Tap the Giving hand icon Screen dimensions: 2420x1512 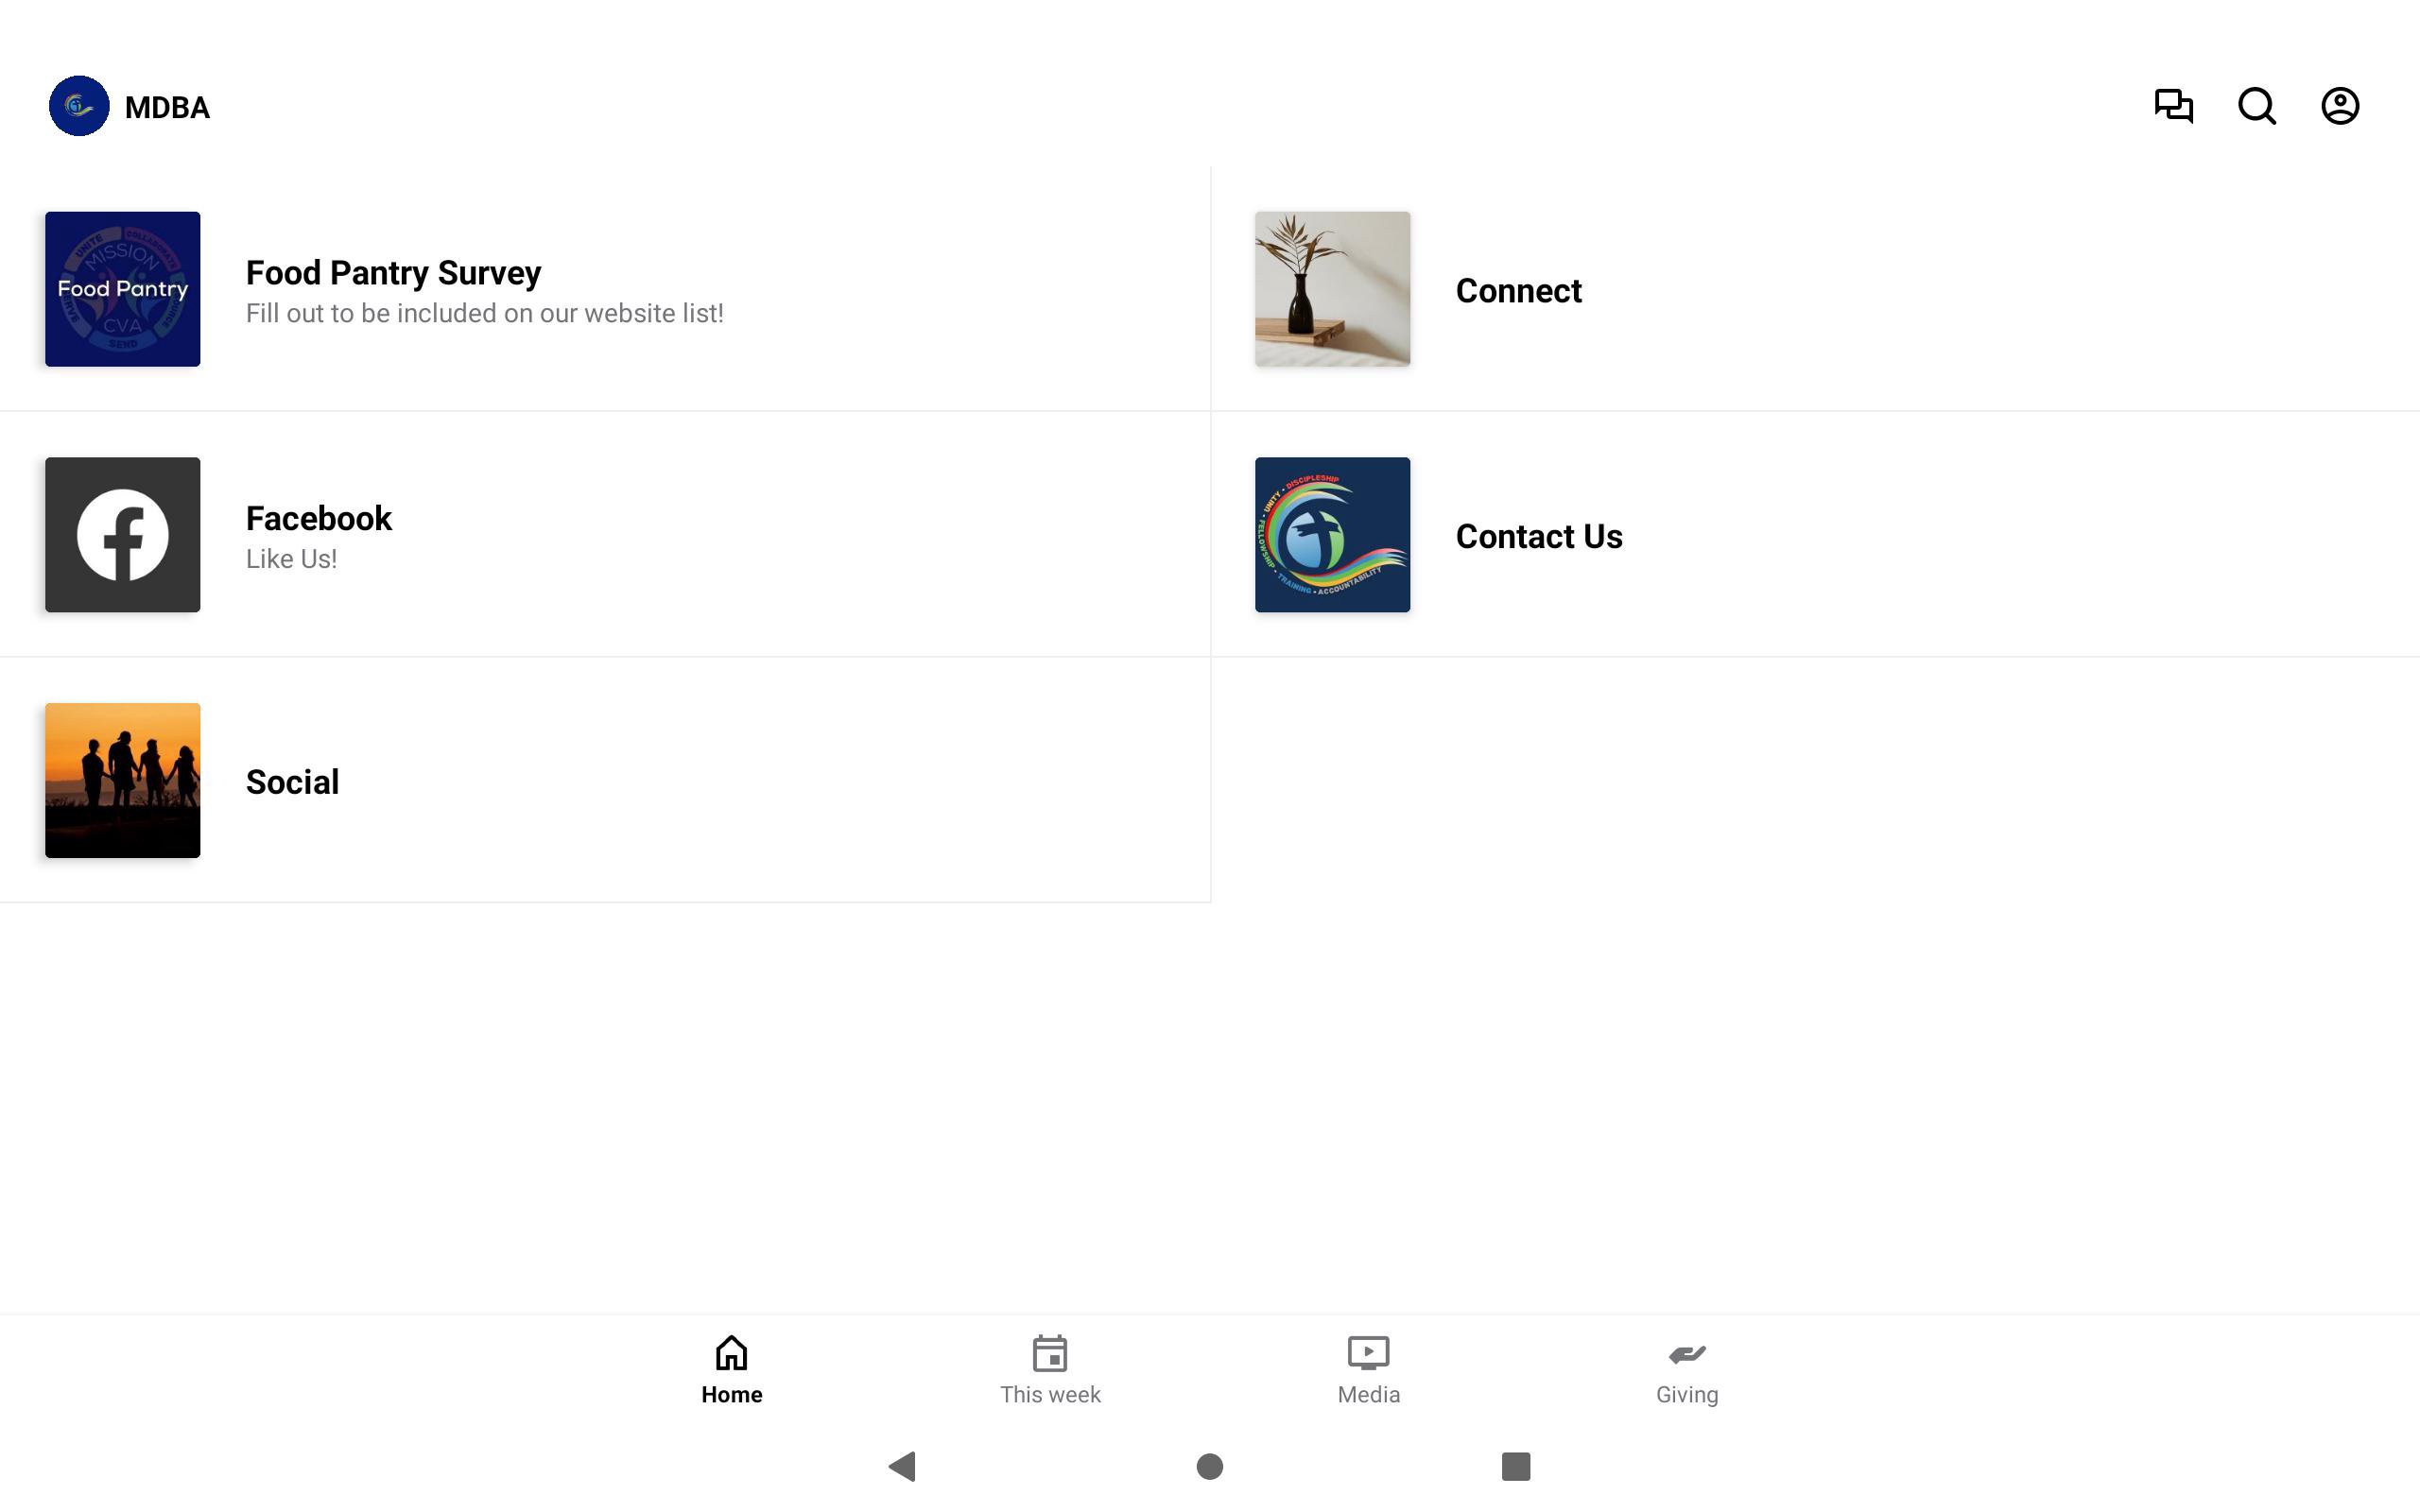point(1687,1354)
